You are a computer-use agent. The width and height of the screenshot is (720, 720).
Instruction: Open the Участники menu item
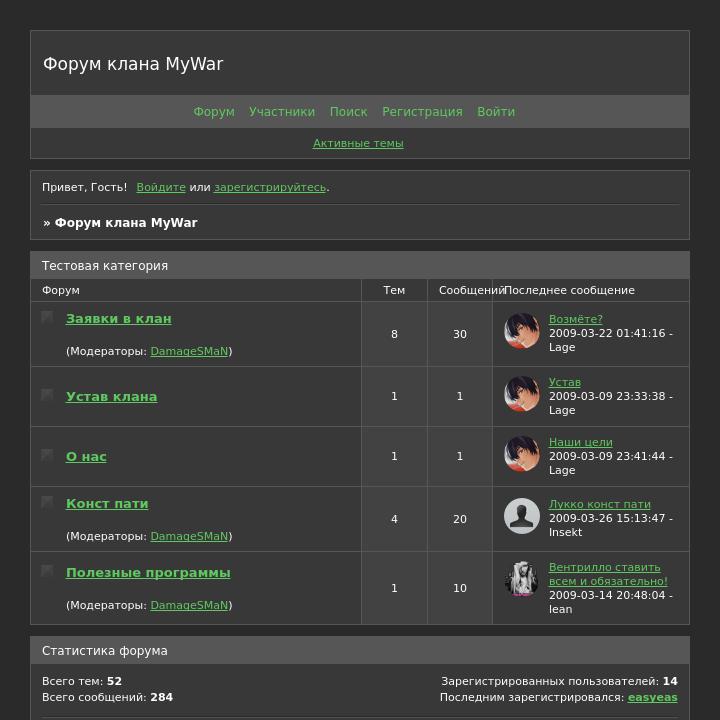282,112
